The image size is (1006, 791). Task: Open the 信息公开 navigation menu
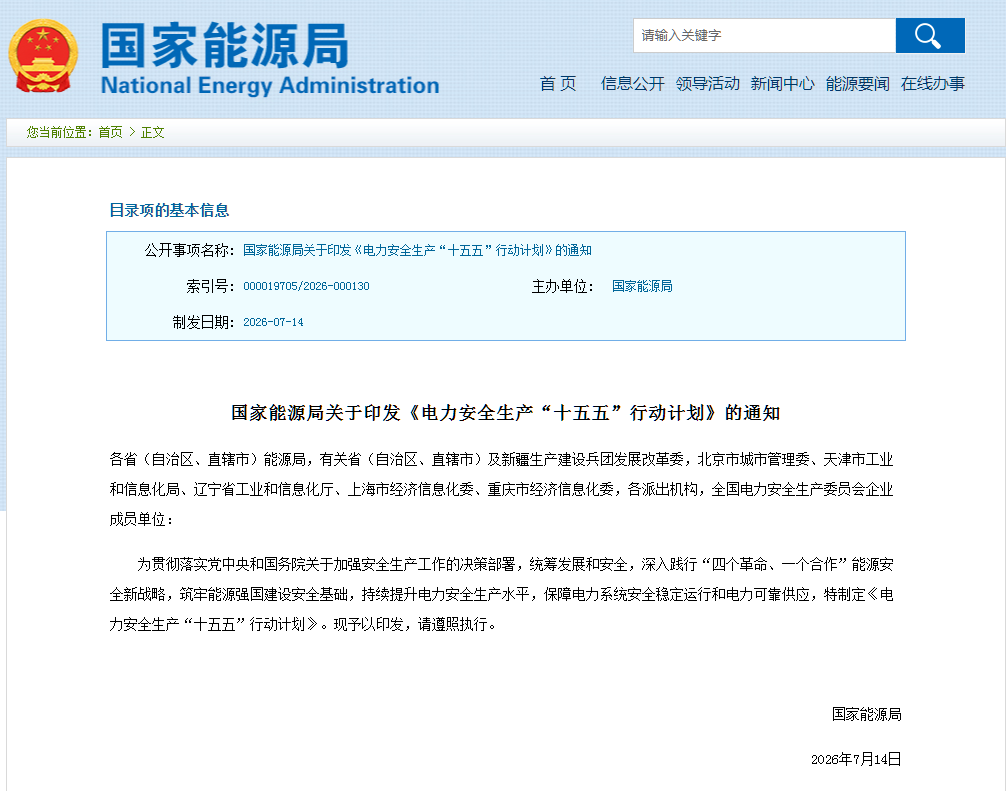633,83
